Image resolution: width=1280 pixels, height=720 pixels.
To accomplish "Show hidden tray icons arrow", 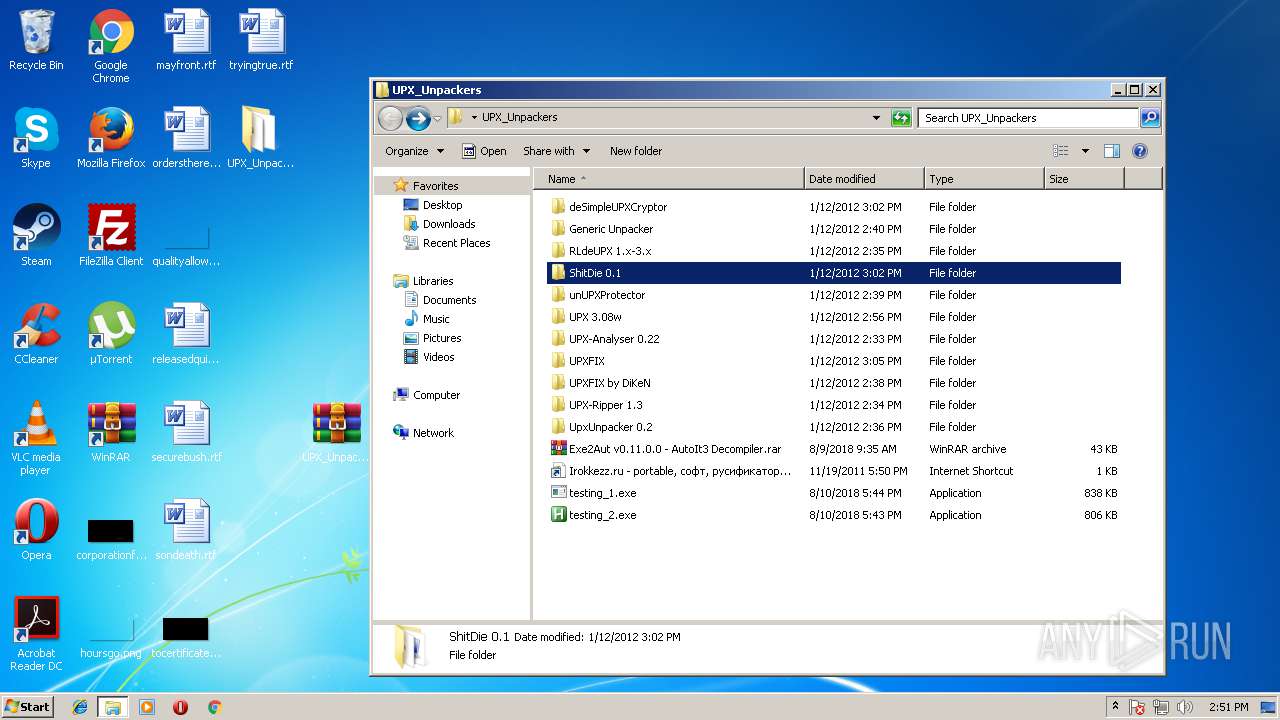I will tap(1115, 706).
